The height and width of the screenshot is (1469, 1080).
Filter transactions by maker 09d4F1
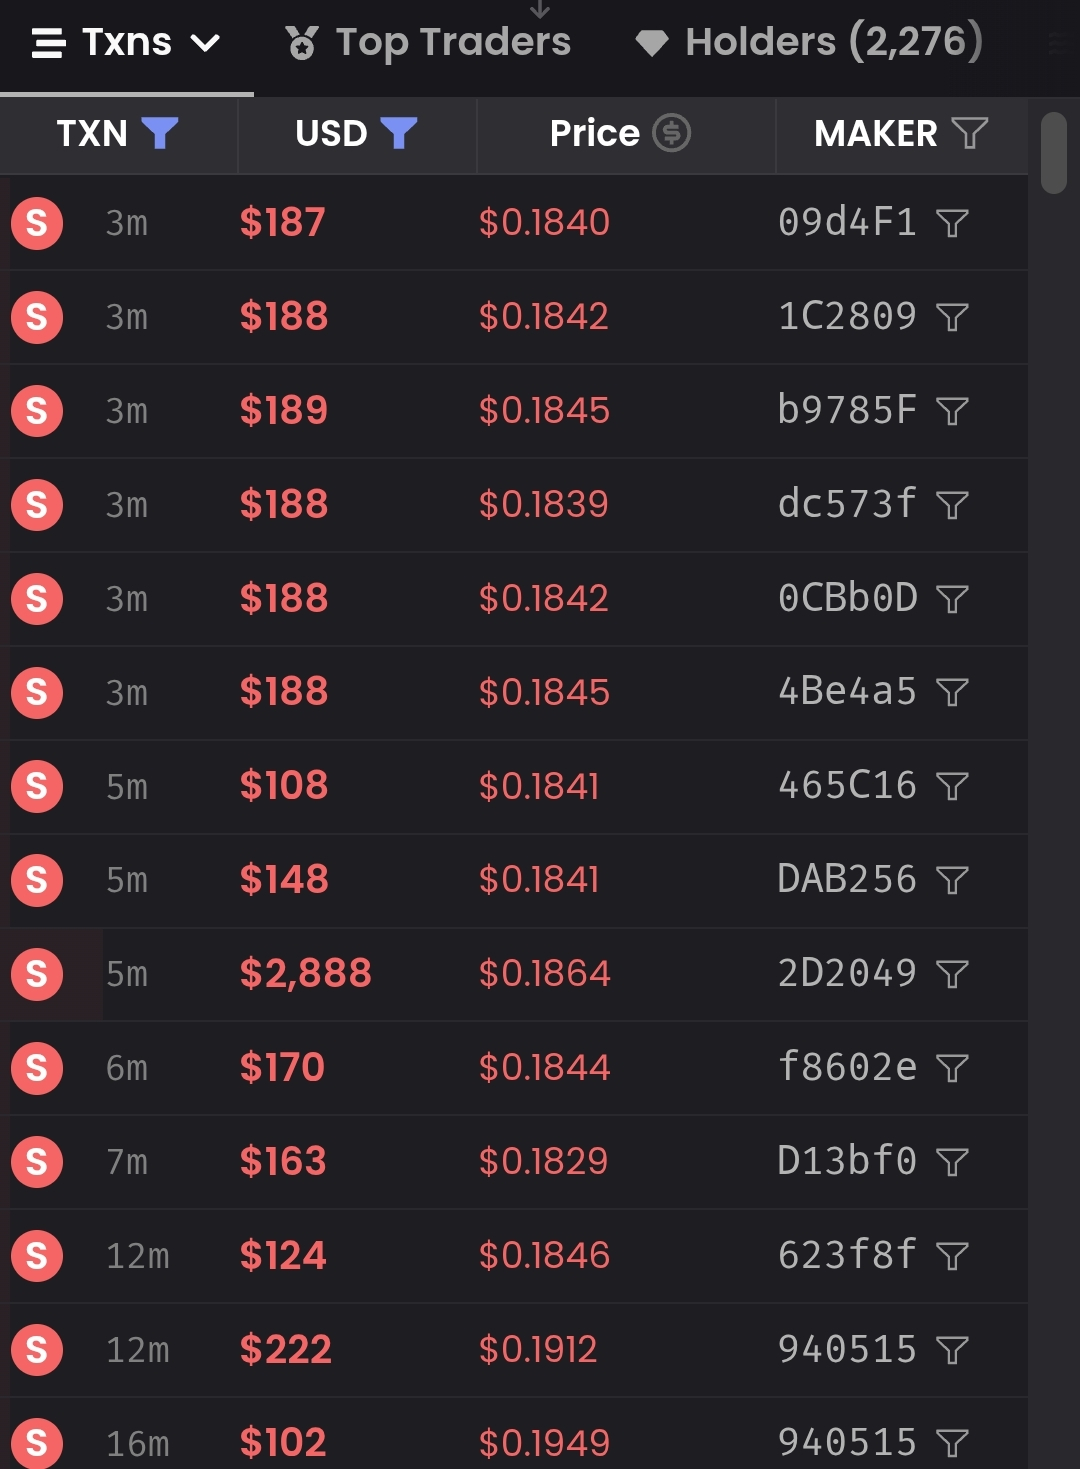(x=952, y=223)
